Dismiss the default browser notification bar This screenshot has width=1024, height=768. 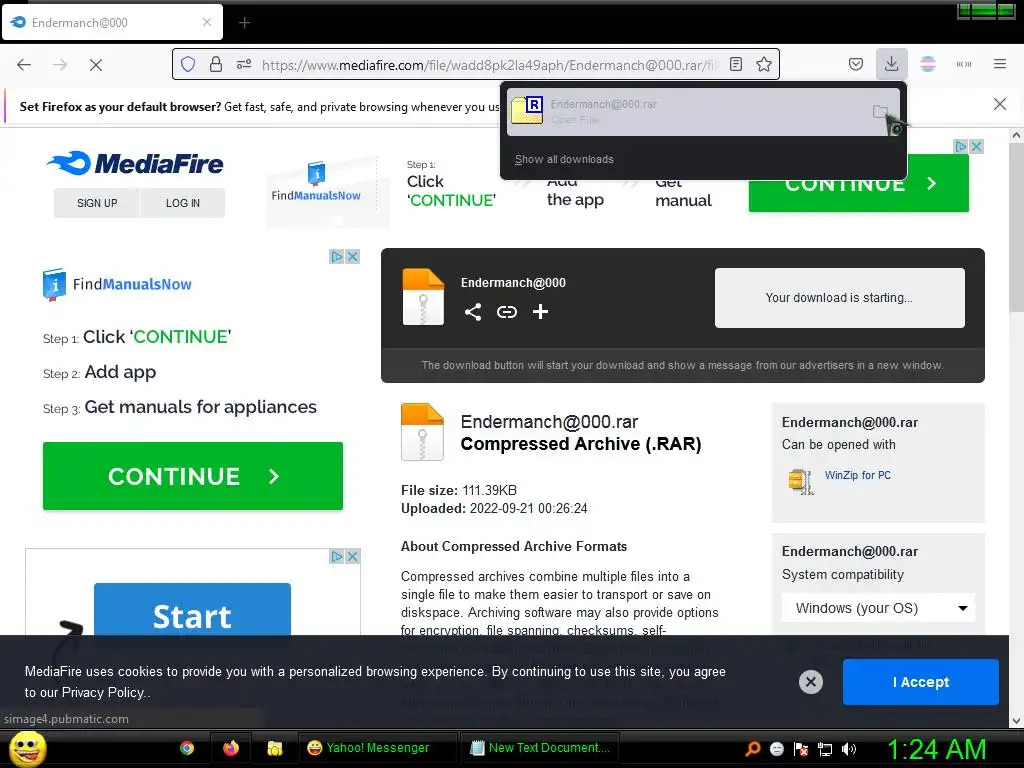[x=1000, y=104]
